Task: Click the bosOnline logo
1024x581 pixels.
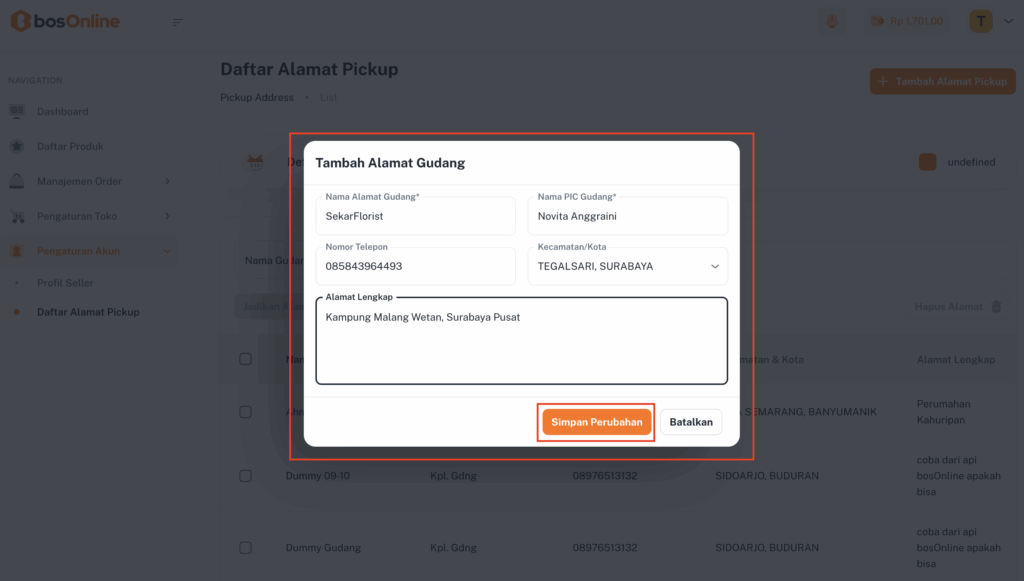Action: click(64, 21)
